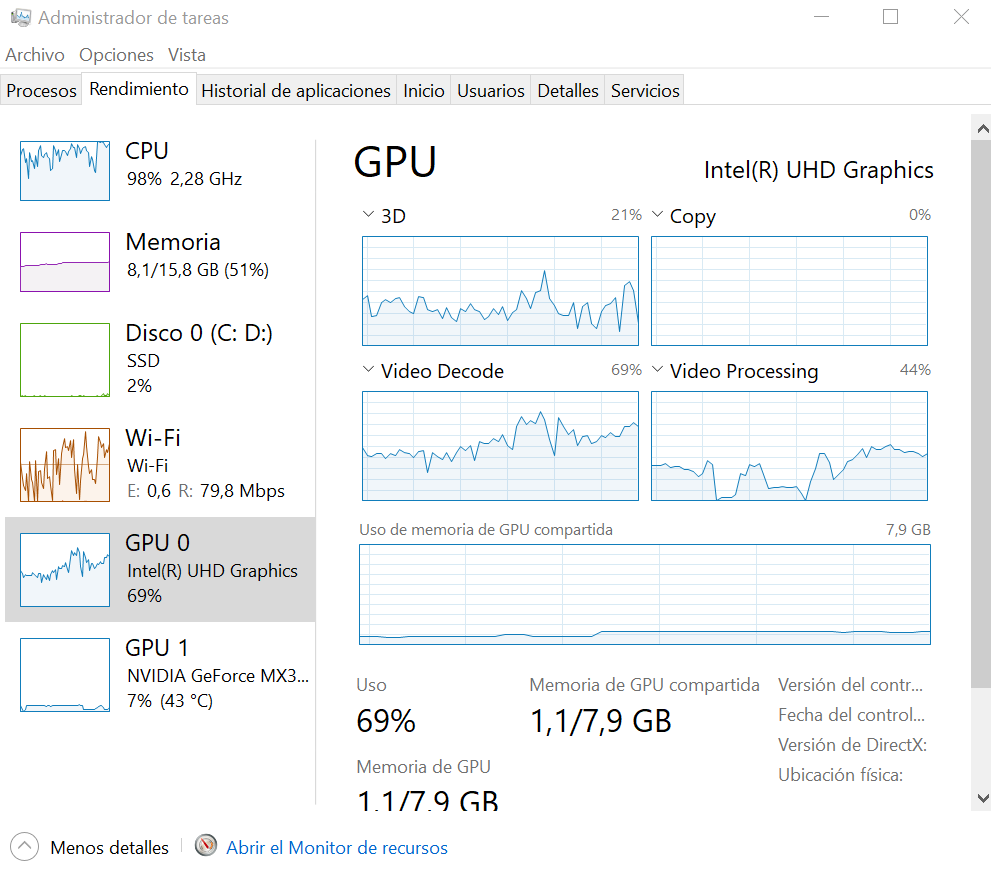Viewport: 991px width, 883px height.
Task: Open the Archivo menu
Action: [35, 55]
